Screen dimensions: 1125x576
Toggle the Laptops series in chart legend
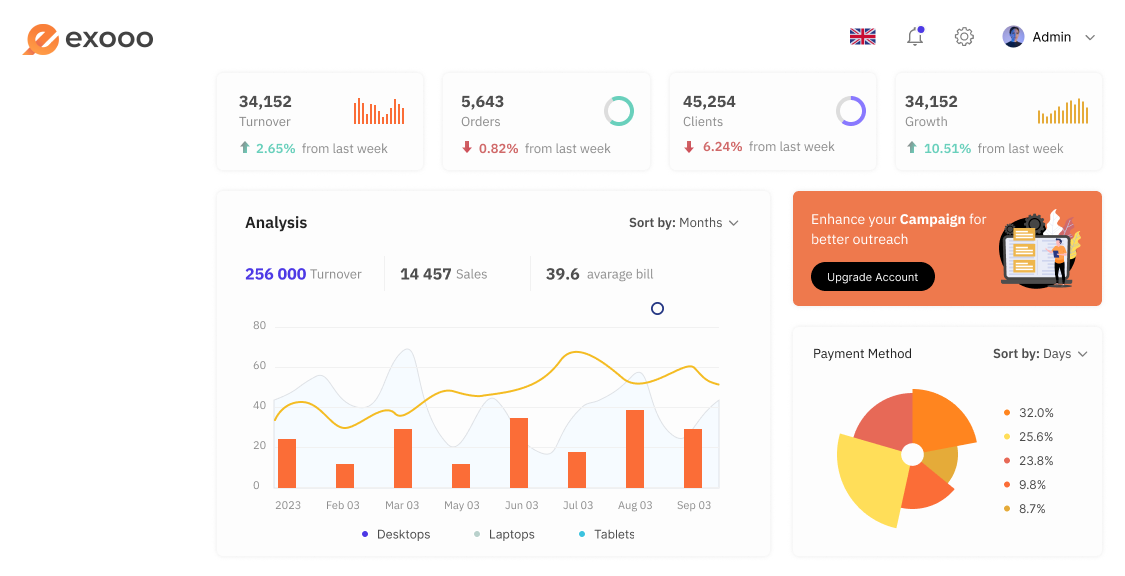click(x=504, y=534)
